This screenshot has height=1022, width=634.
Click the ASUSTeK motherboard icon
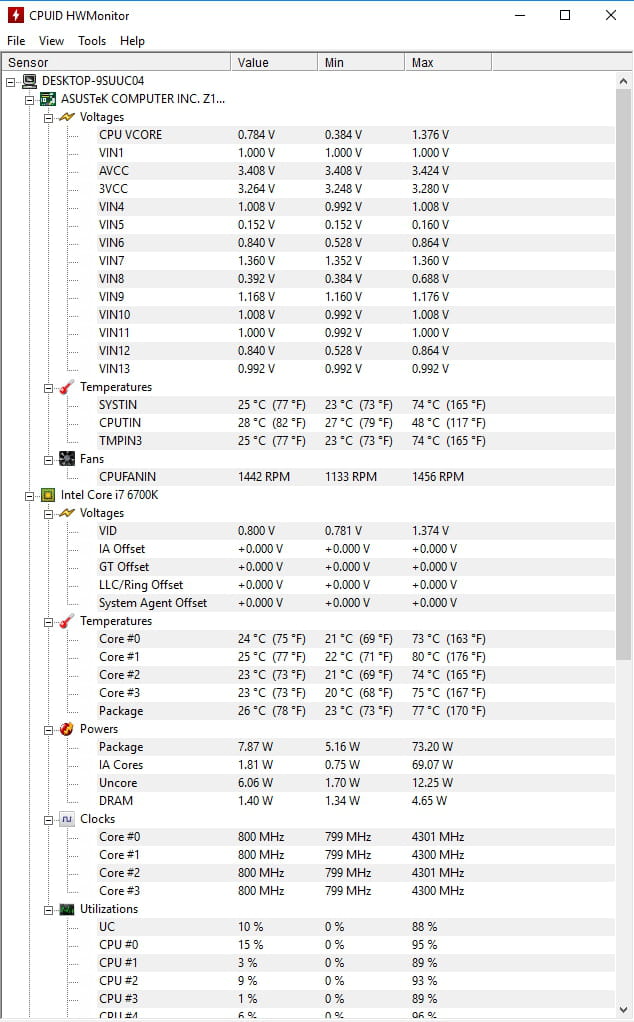tap(48, 99)
